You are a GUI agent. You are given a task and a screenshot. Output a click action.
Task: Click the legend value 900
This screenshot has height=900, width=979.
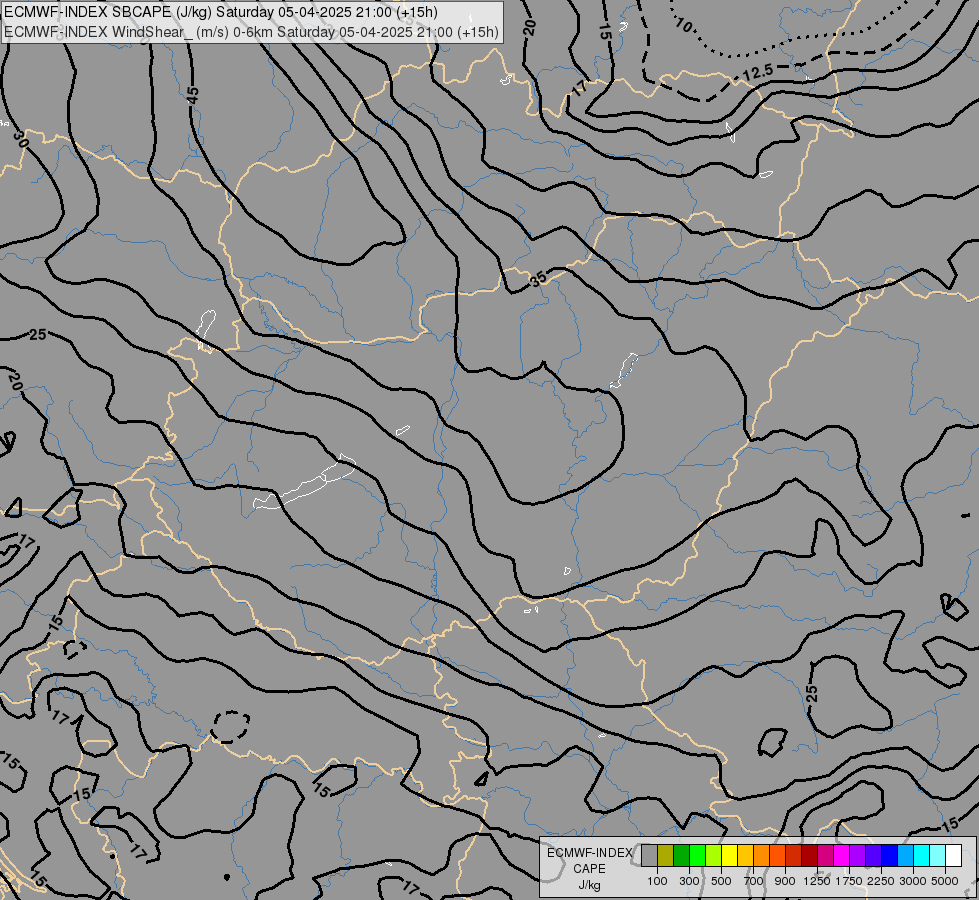[785, 881]
